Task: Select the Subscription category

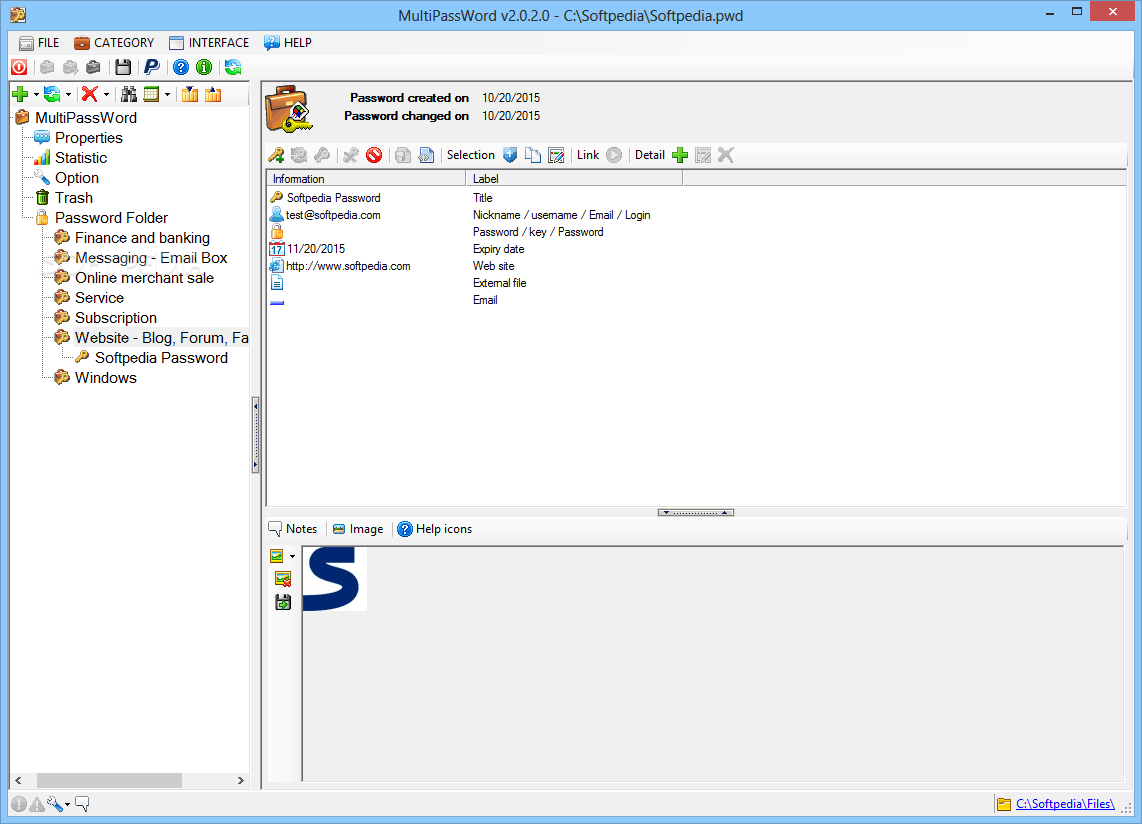Action: (x=116, y=318)
